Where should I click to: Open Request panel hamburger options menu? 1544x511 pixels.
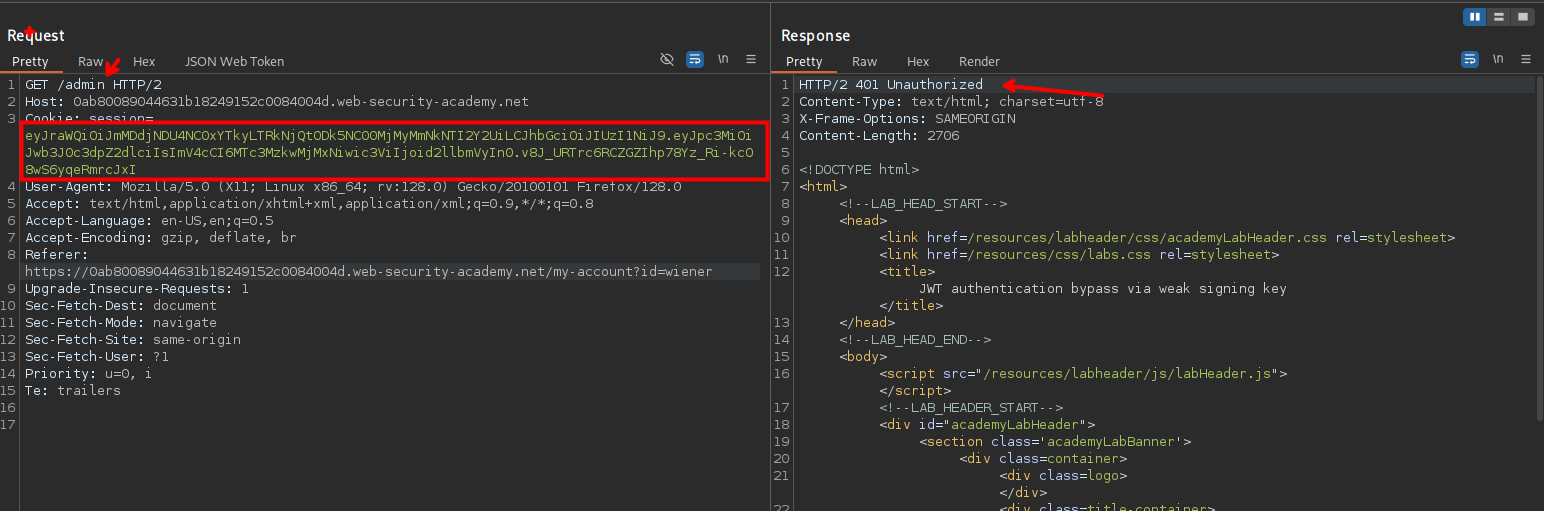tap(751, 60)
